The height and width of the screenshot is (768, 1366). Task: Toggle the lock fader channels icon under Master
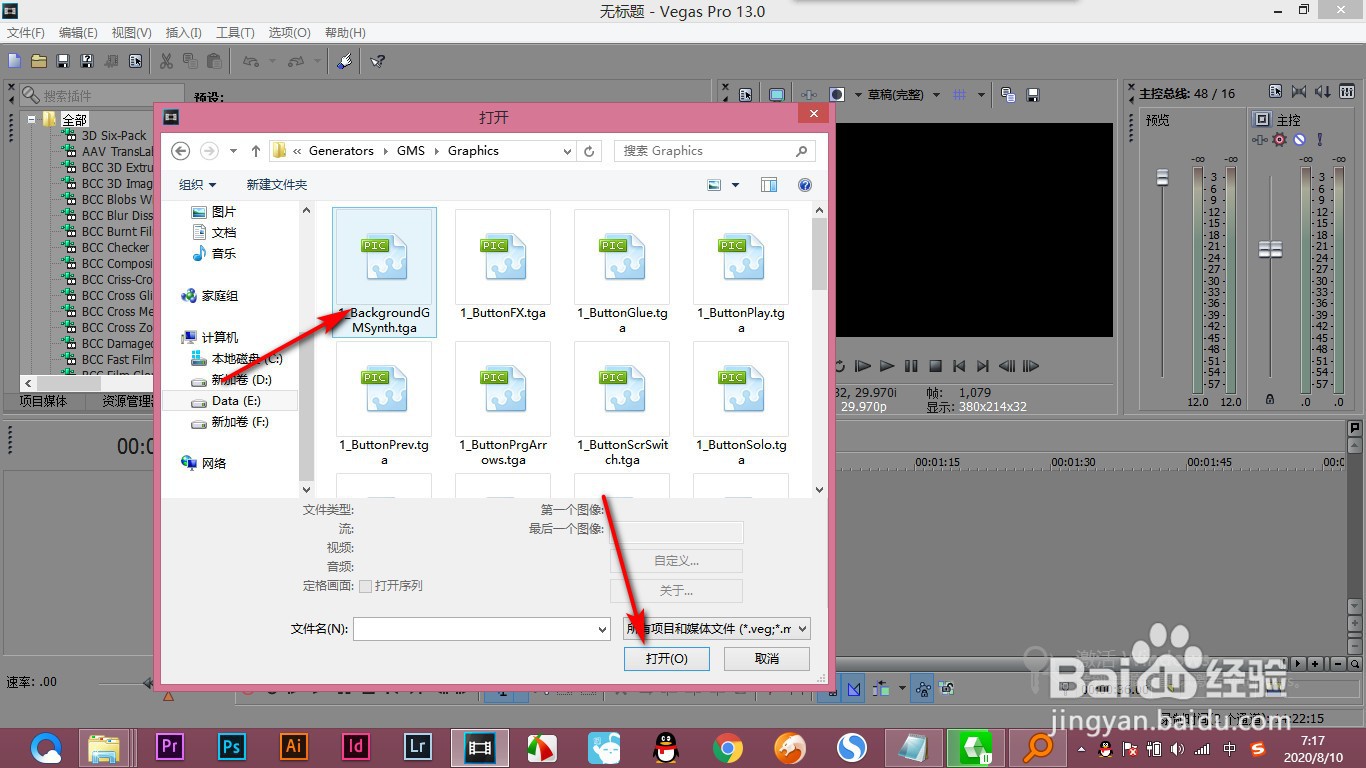click(1270, 398)
